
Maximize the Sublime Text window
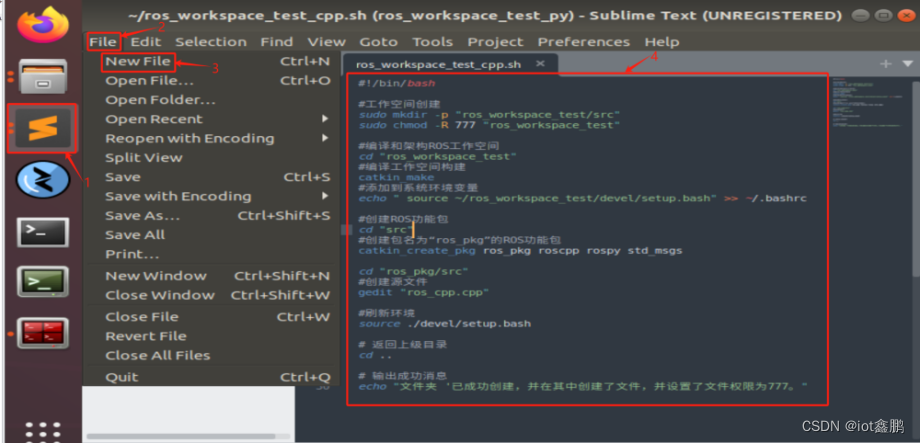[x=883, y=16]
